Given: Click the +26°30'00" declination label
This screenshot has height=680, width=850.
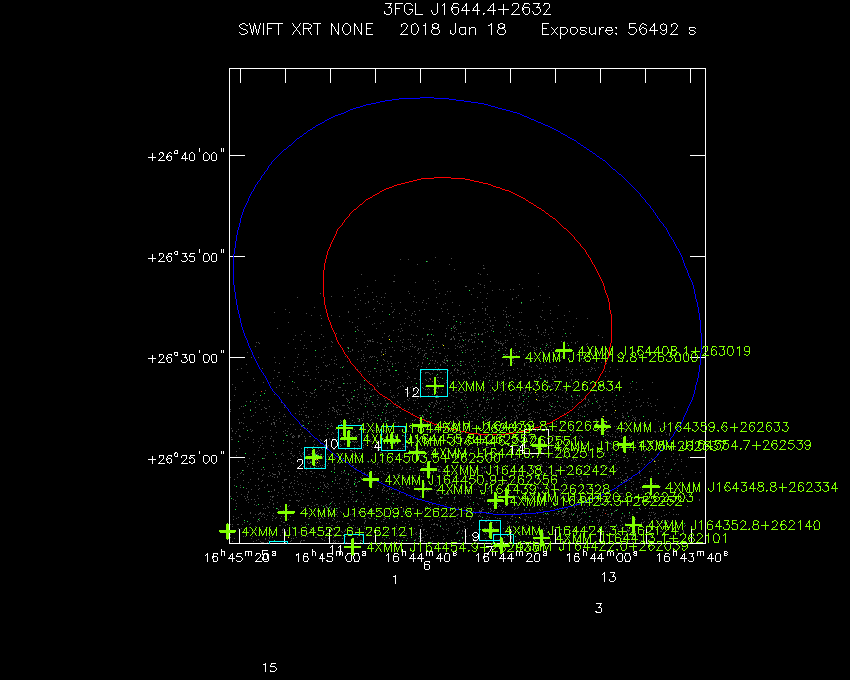Looking at the screenshot, I should [x=186, y=358].
